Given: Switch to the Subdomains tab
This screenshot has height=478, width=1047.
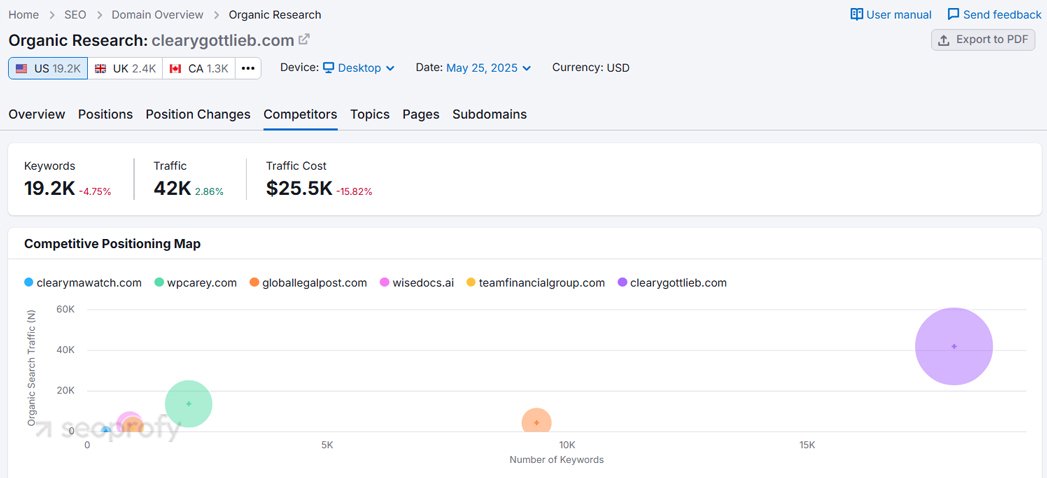Looking at the screenshot, I should point(489,114).
